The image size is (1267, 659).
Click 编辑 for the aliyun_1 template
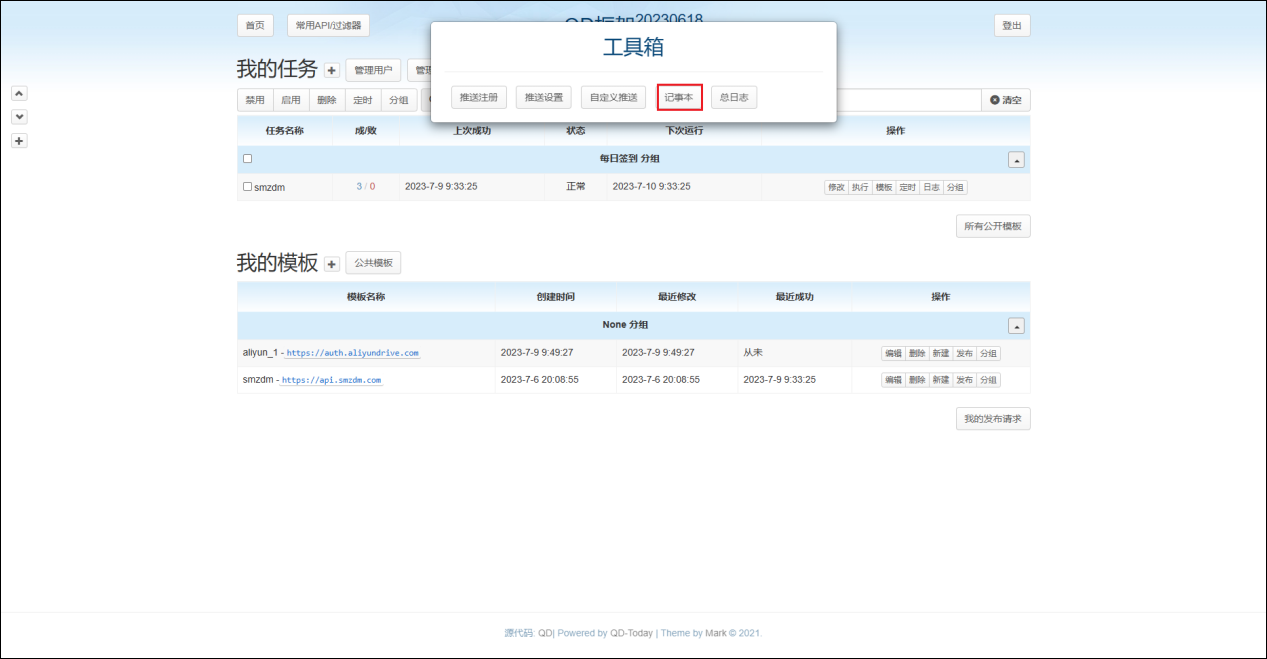pos(893,353)
